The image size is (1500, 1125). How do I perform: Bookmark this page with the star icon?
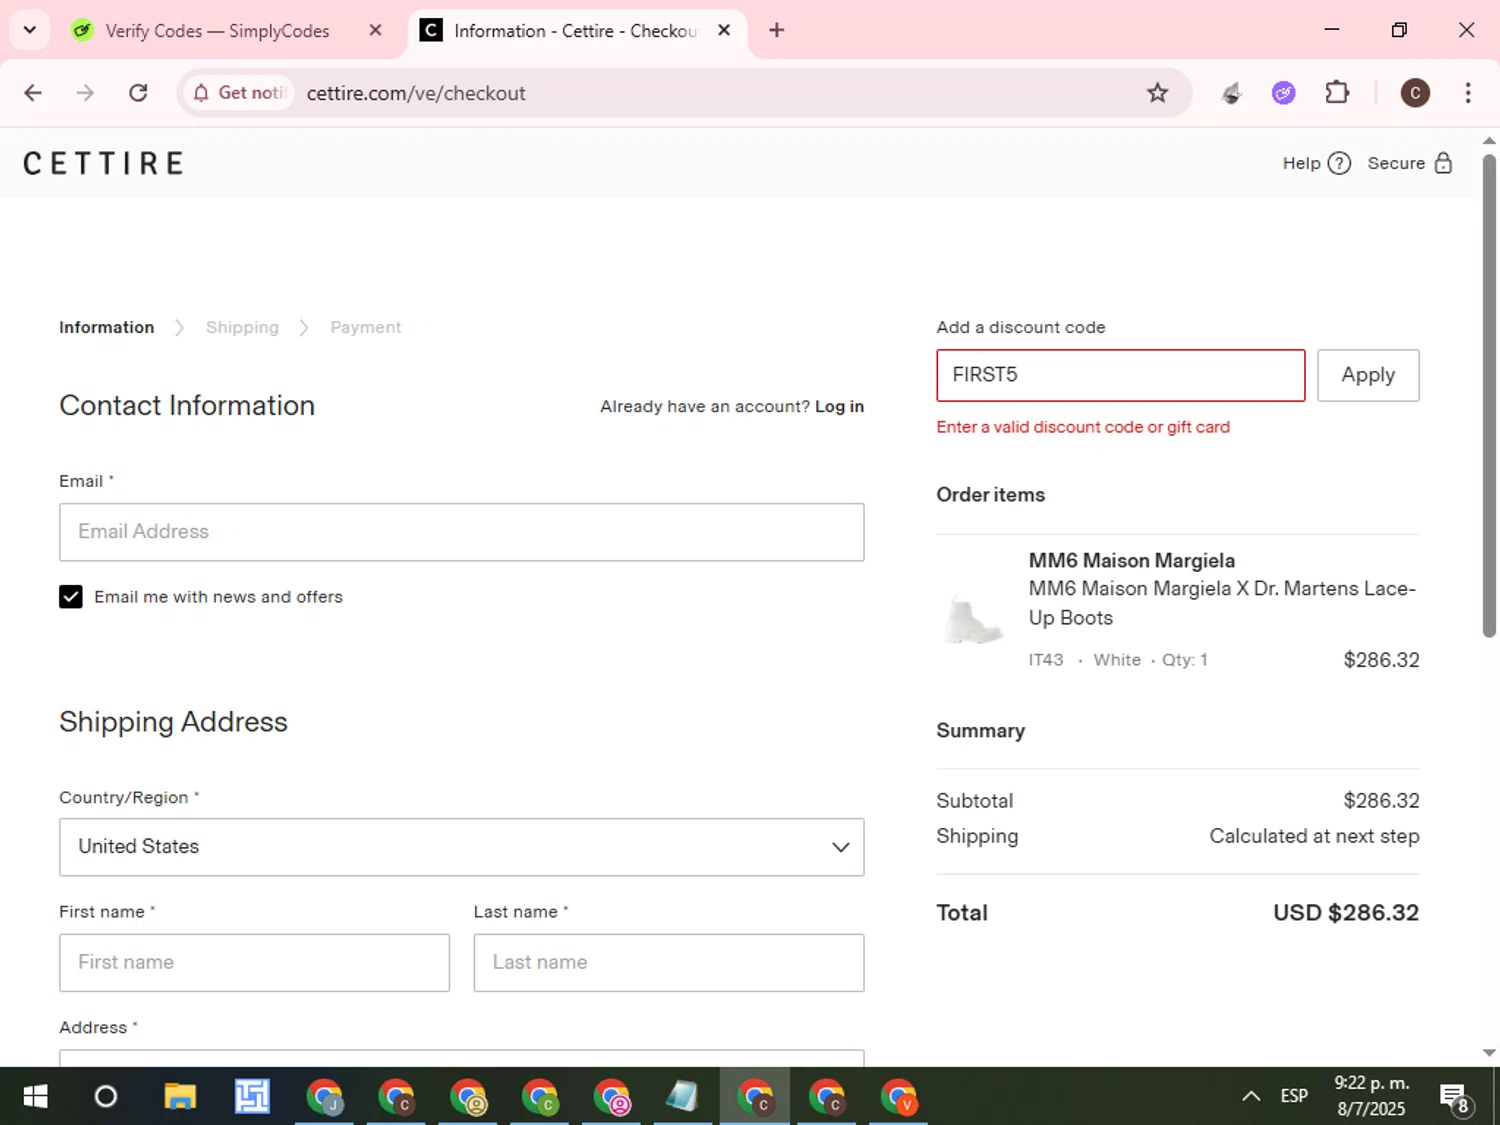1157,93
